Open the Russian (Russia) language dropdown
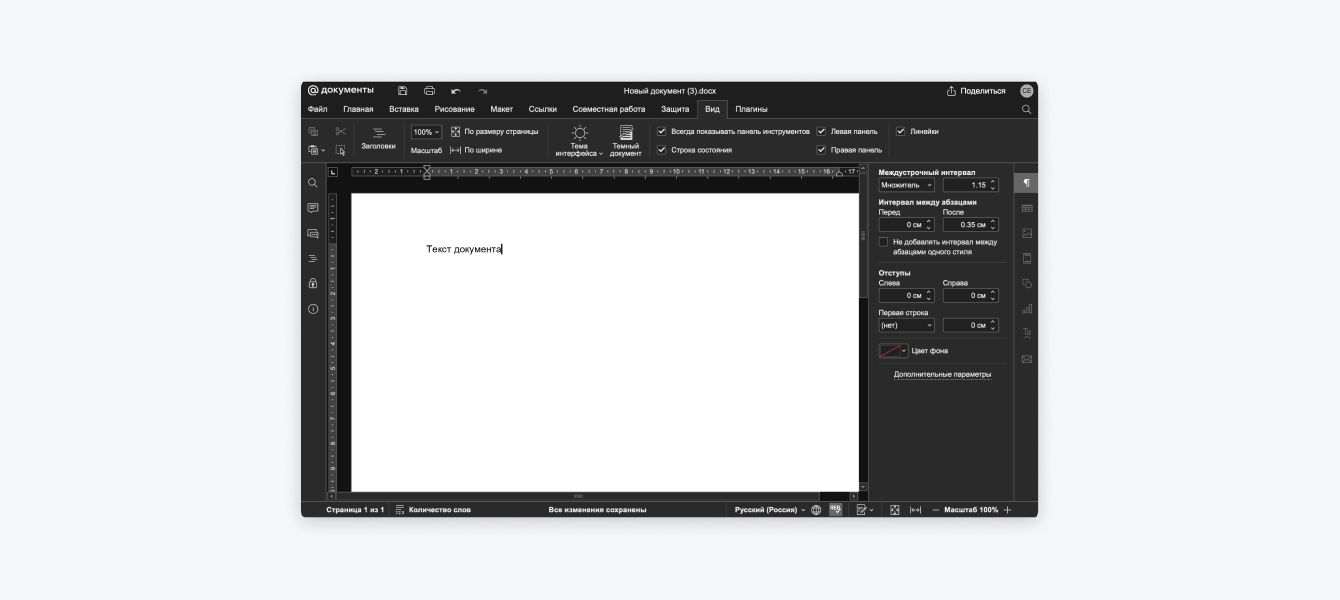The height and width of the screenshot is (600, 1340). (x=769, y=510)
